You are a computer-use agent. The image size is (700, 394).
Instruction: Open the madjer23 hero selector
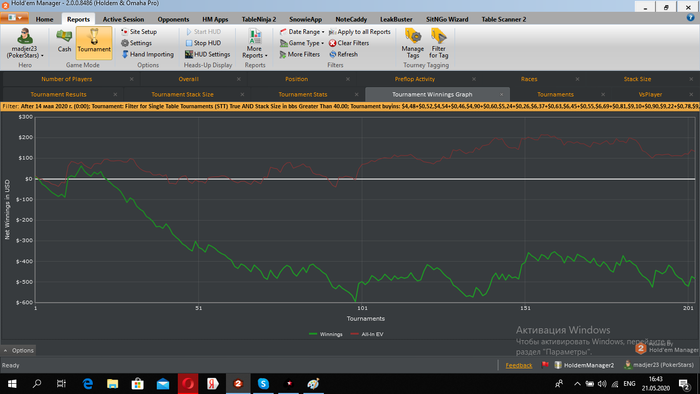pos(25,44)
